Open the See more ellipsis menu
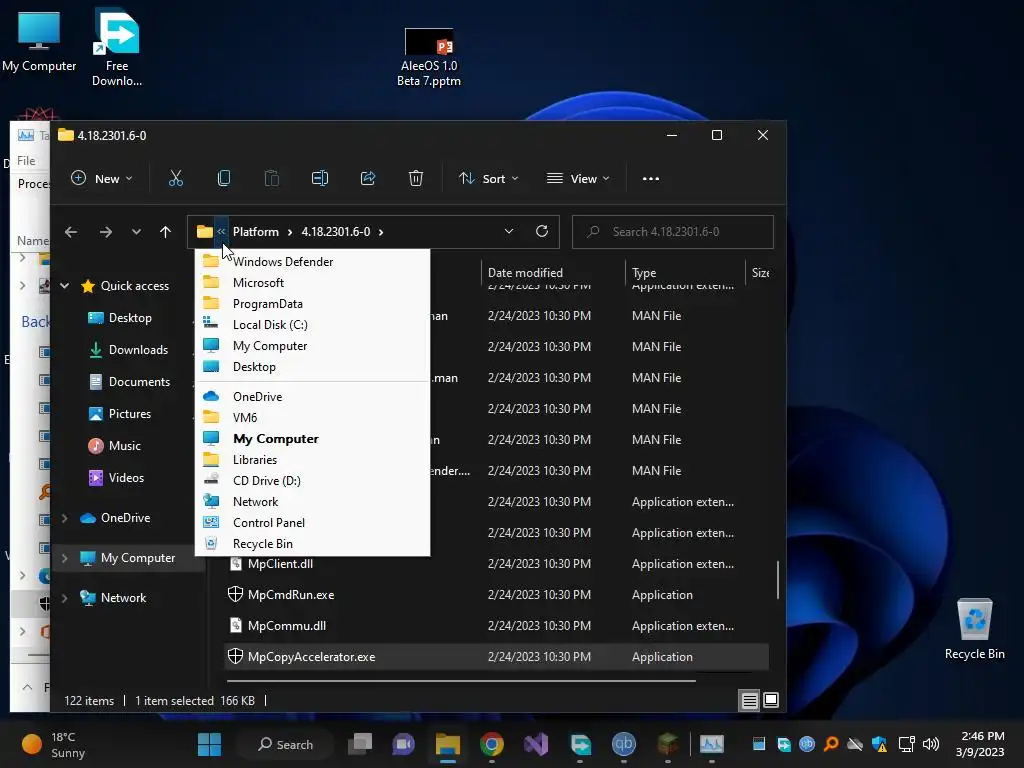 (650, 179)
